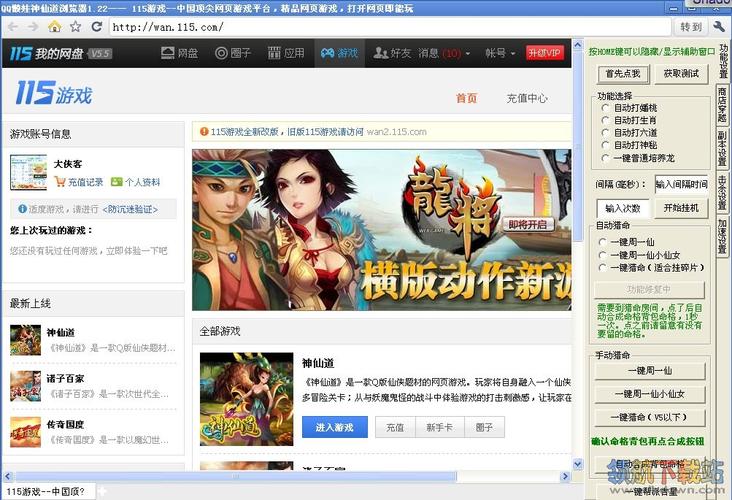
Task: Switch to 首页 tab
Action: pos(466,98)
